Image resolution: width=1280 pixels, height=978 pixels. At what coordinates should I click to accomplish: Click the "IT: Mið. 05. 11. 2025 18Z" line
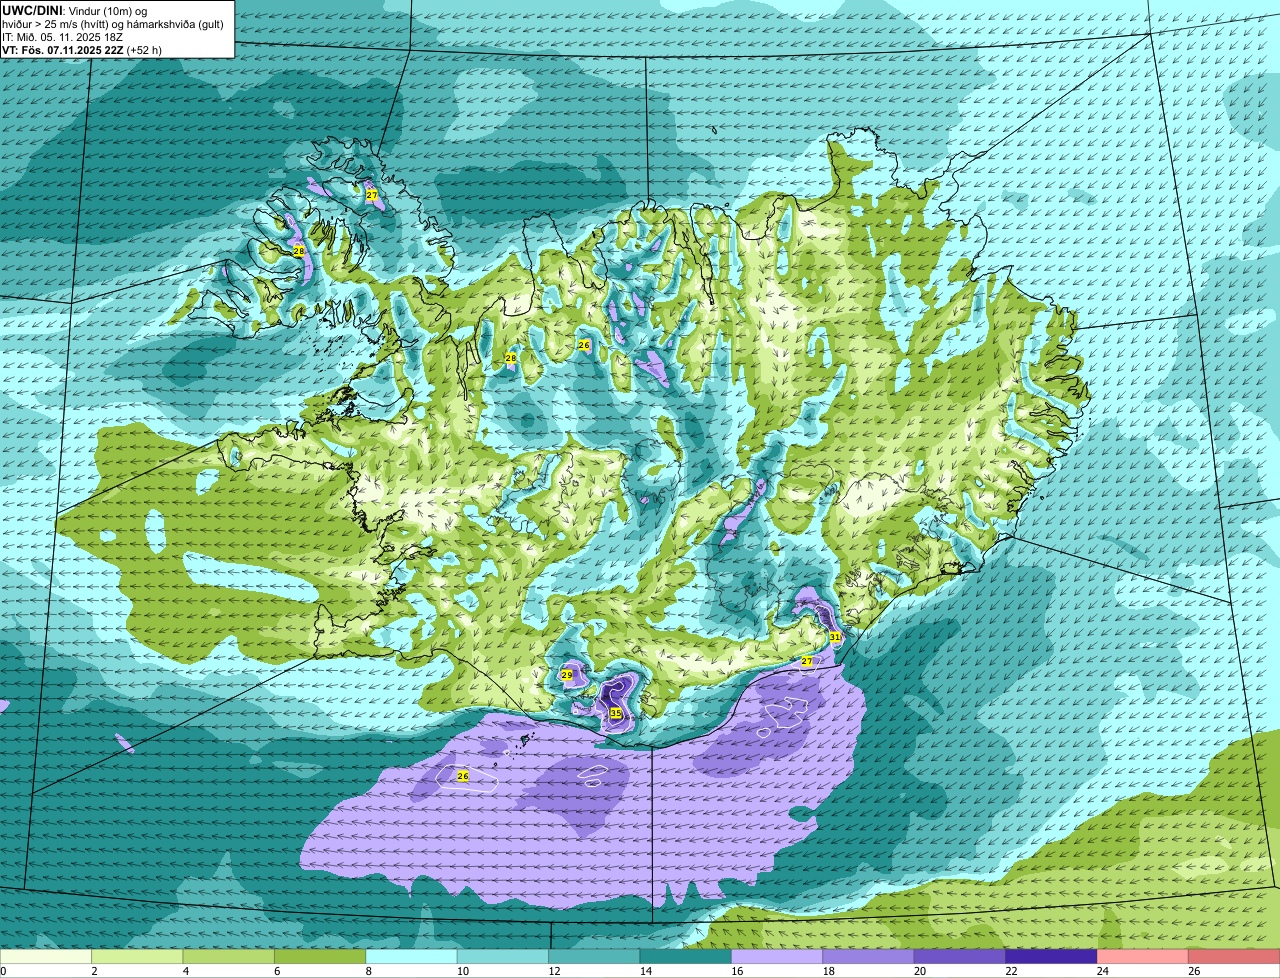click(x=61, y=36)
